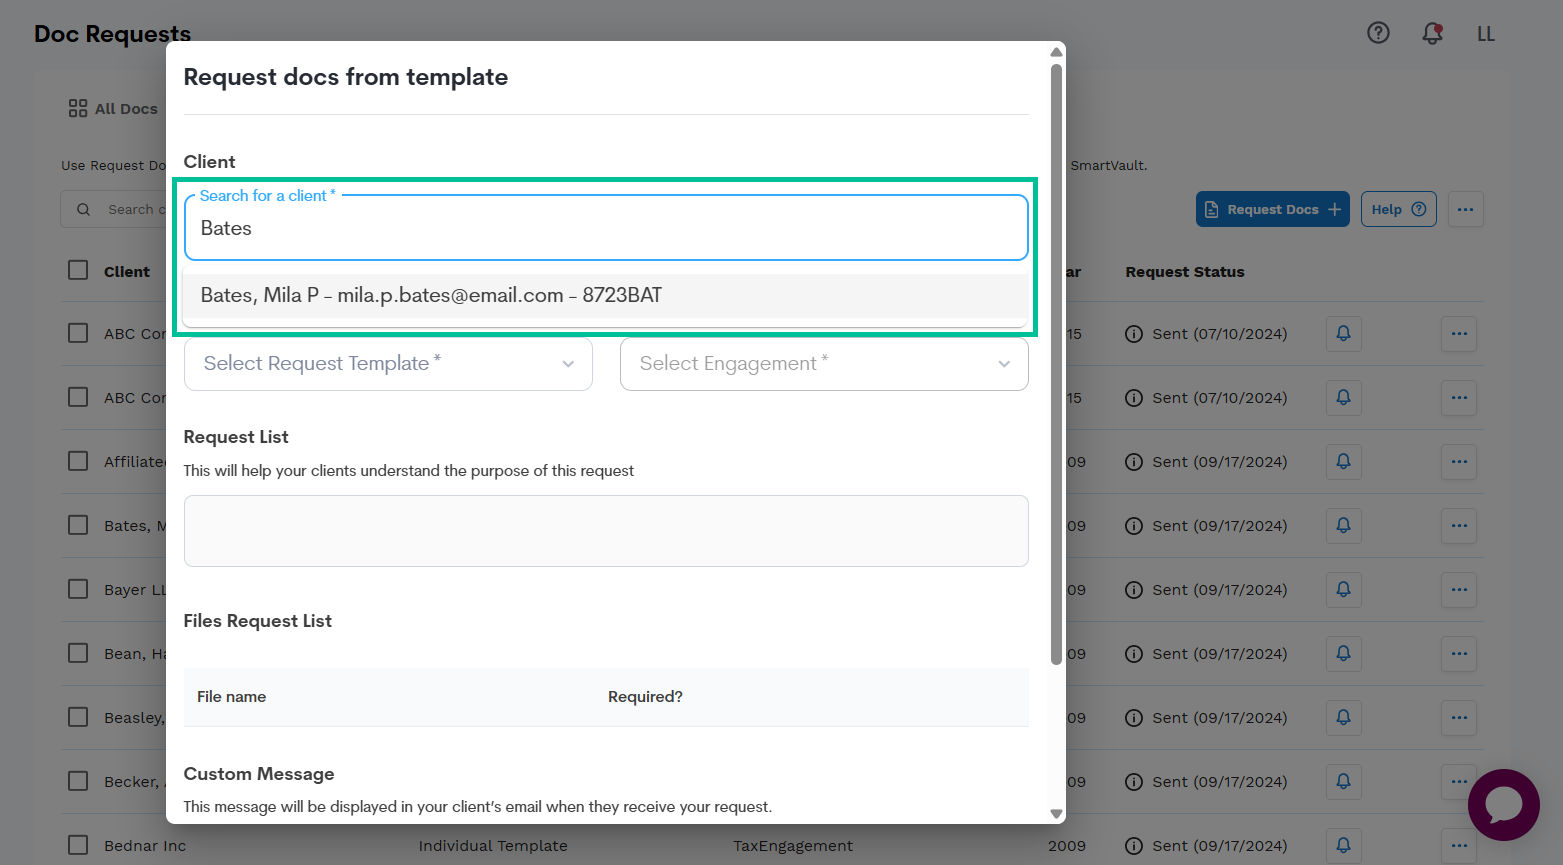
Task: Click reminder bell for Bednar Inc row
Action: point(1343,846)
